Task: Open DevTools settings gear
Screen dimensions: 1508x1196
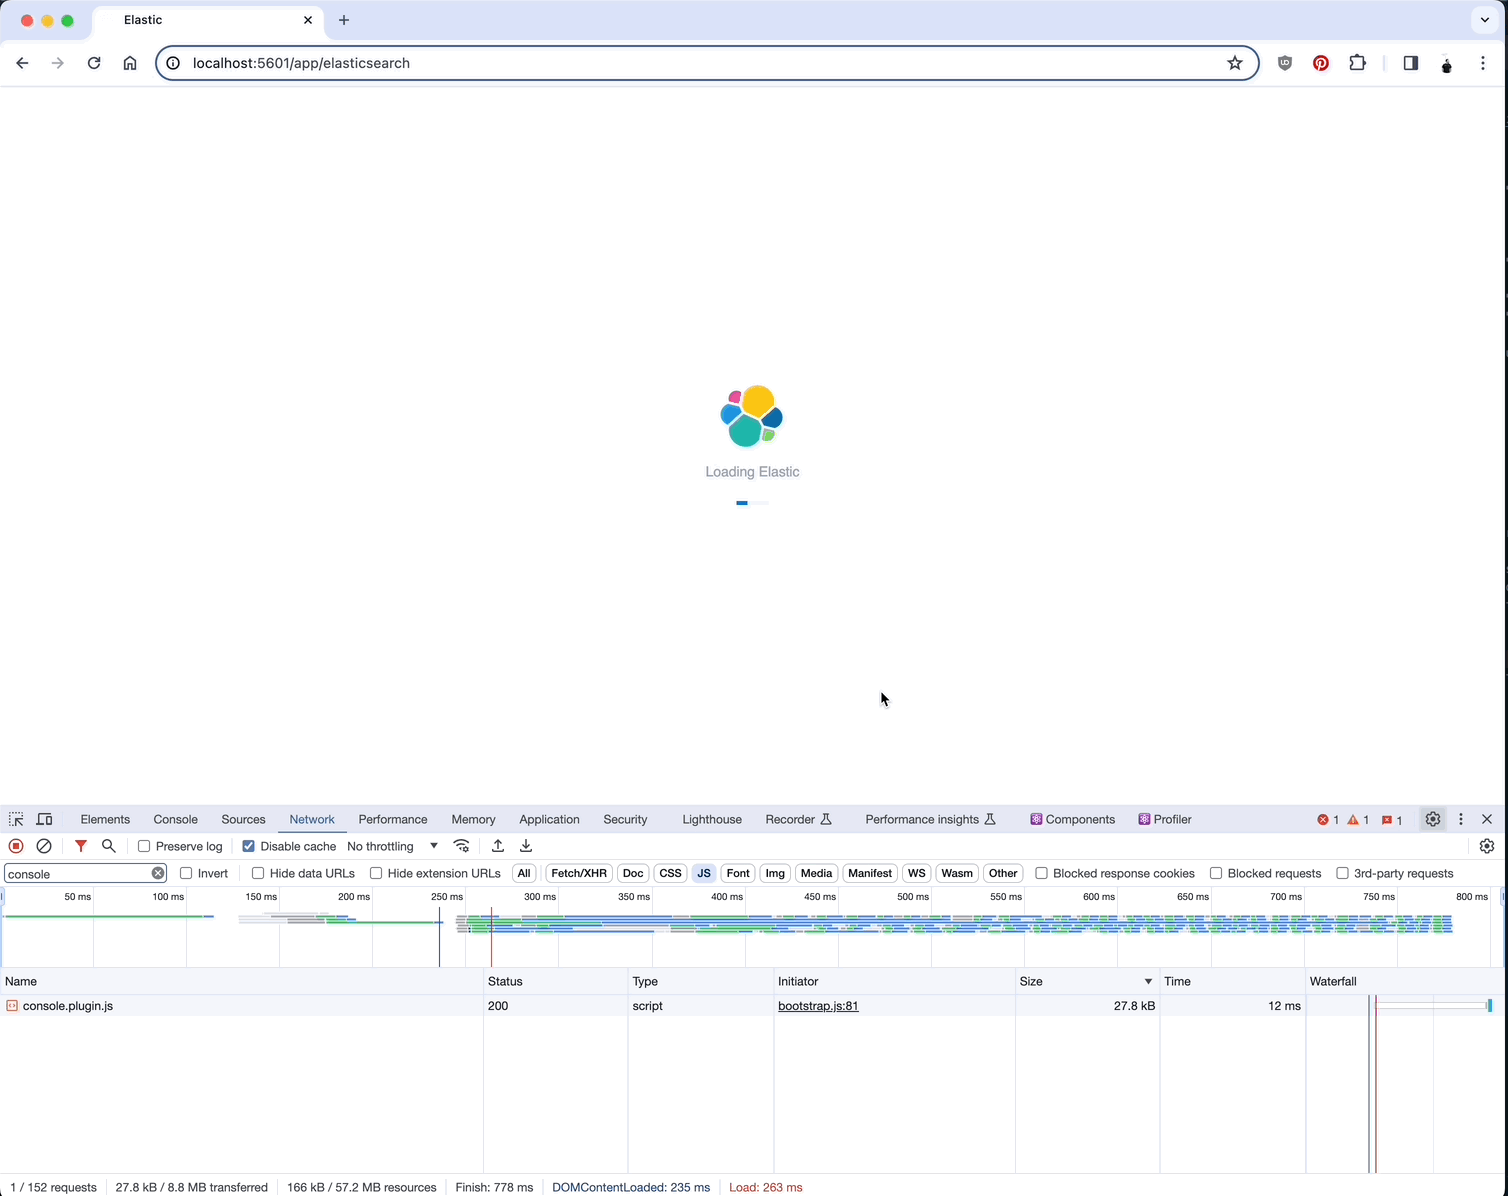Action: 1433,819
